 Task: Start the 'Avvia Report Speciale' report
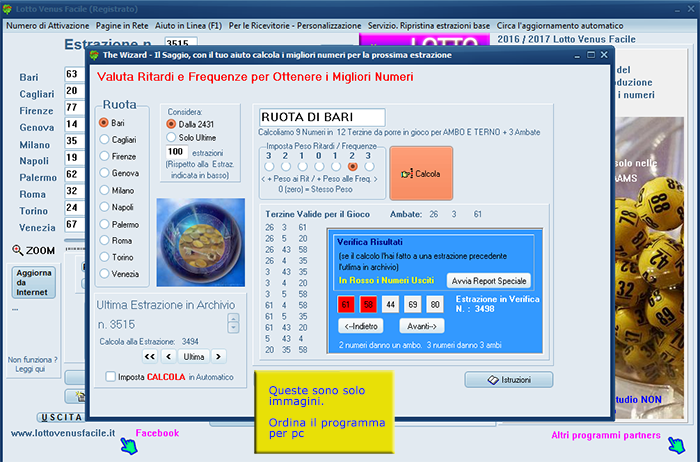489,281
